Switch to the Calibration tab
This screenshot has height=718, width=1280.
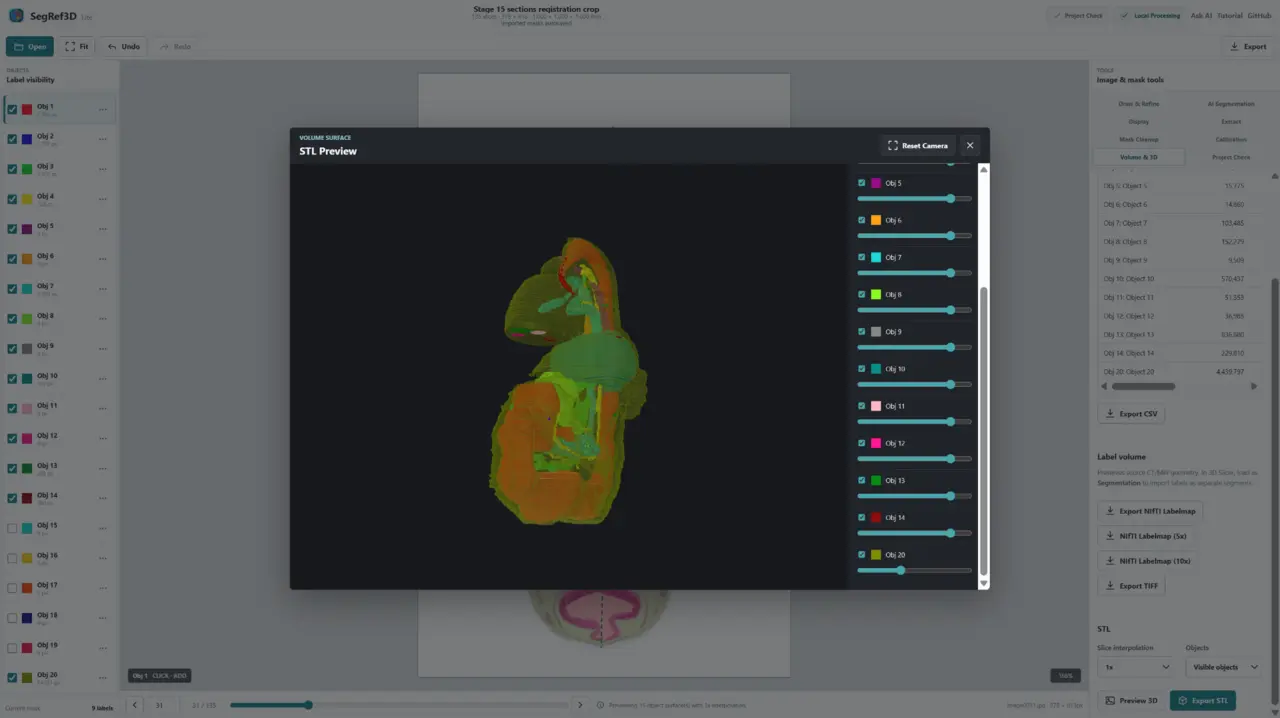click(1231, 140)
